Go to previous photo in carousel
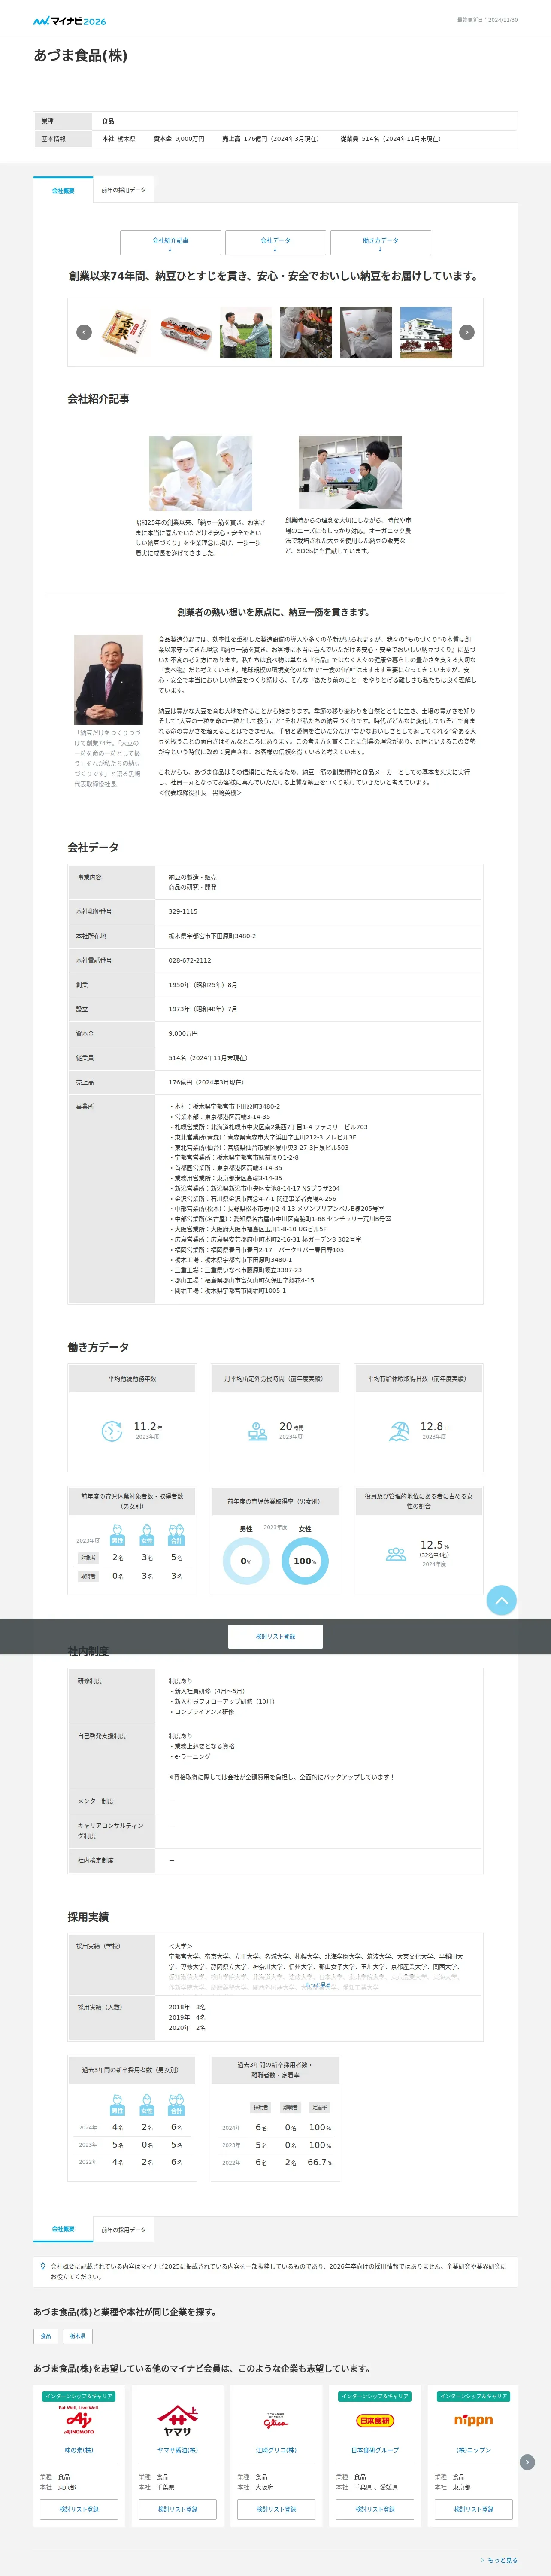The height and width of the screenshot is (2576, 551). (84, 332)
